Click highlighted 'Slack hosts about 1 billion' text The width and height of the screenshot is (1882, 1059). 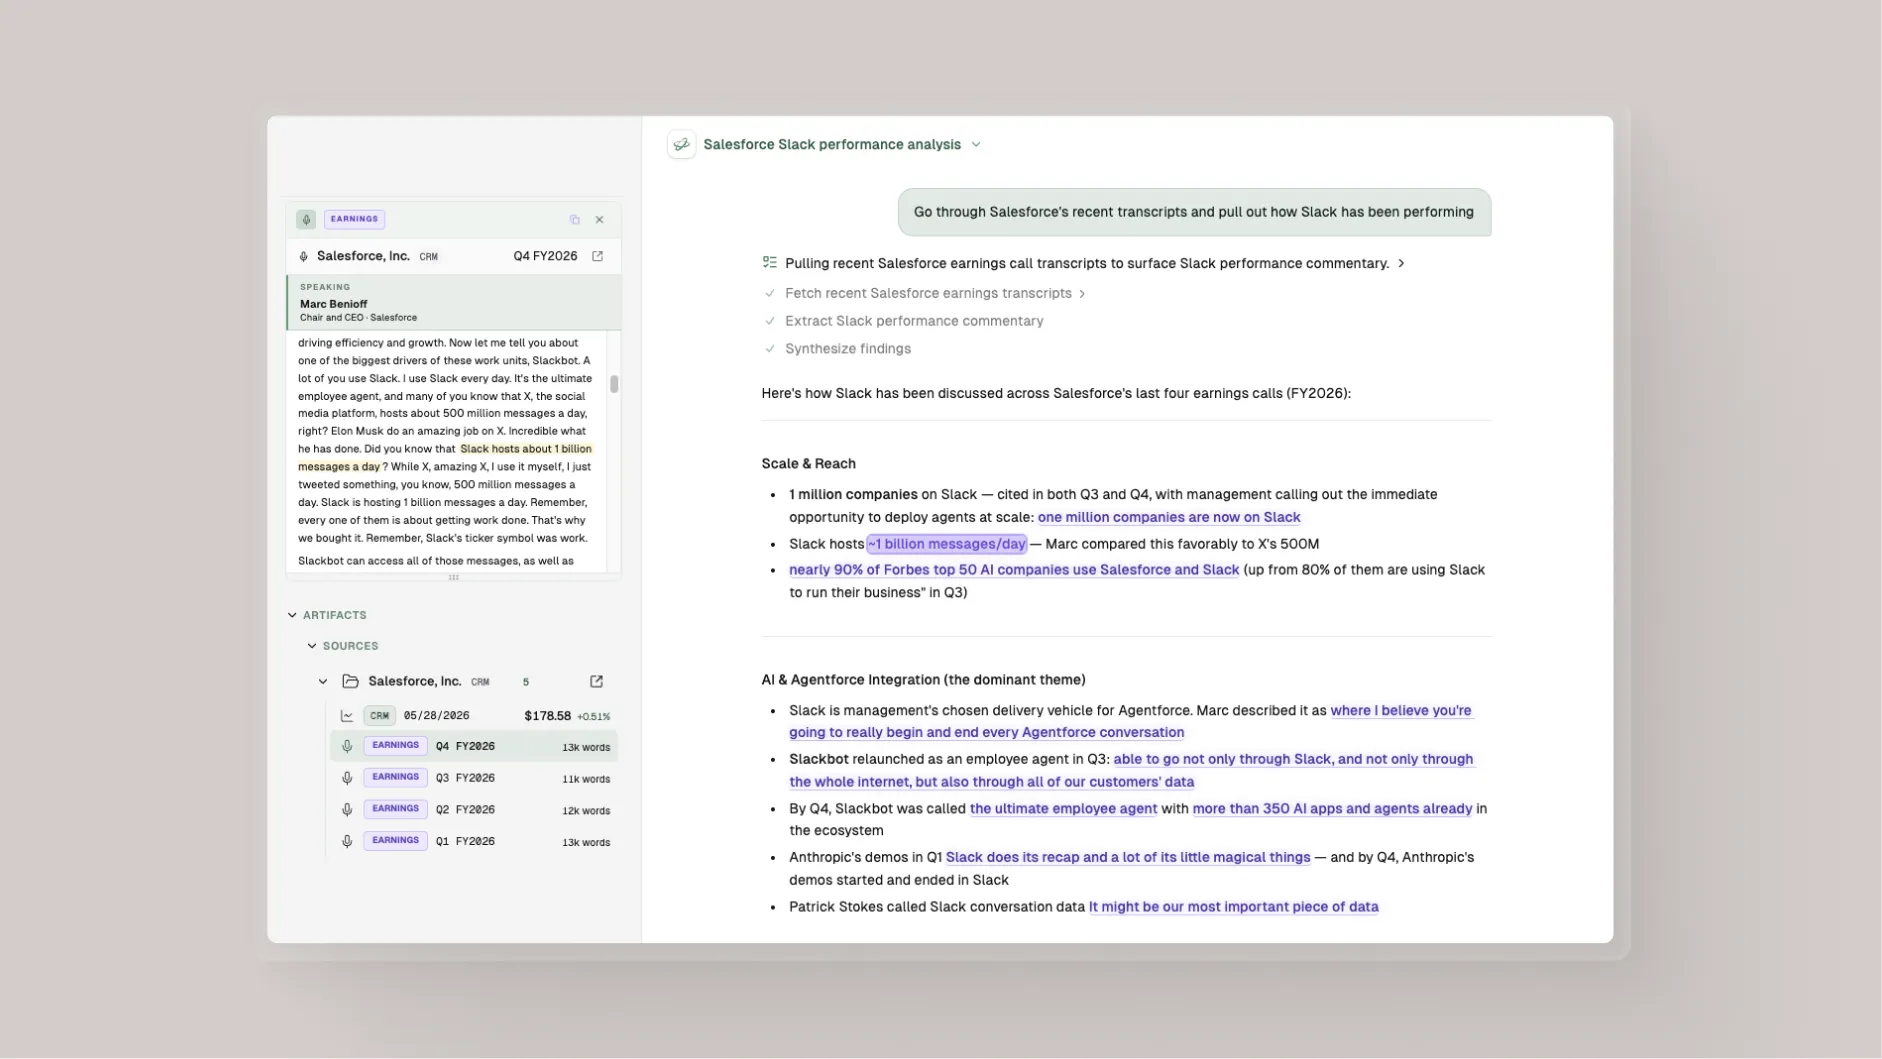point(526,449)
